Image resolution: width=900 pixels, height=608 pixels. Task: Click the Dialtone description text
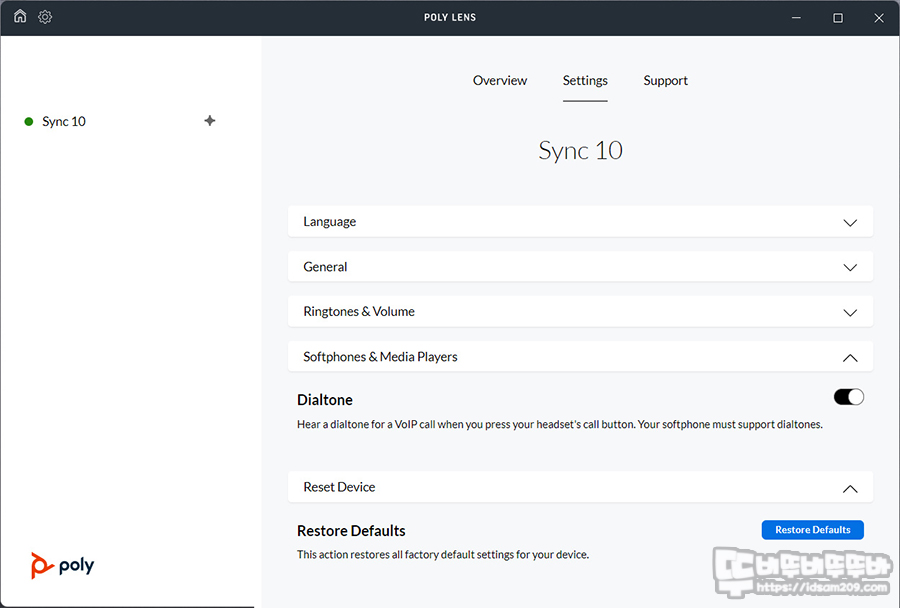(560, 424)
